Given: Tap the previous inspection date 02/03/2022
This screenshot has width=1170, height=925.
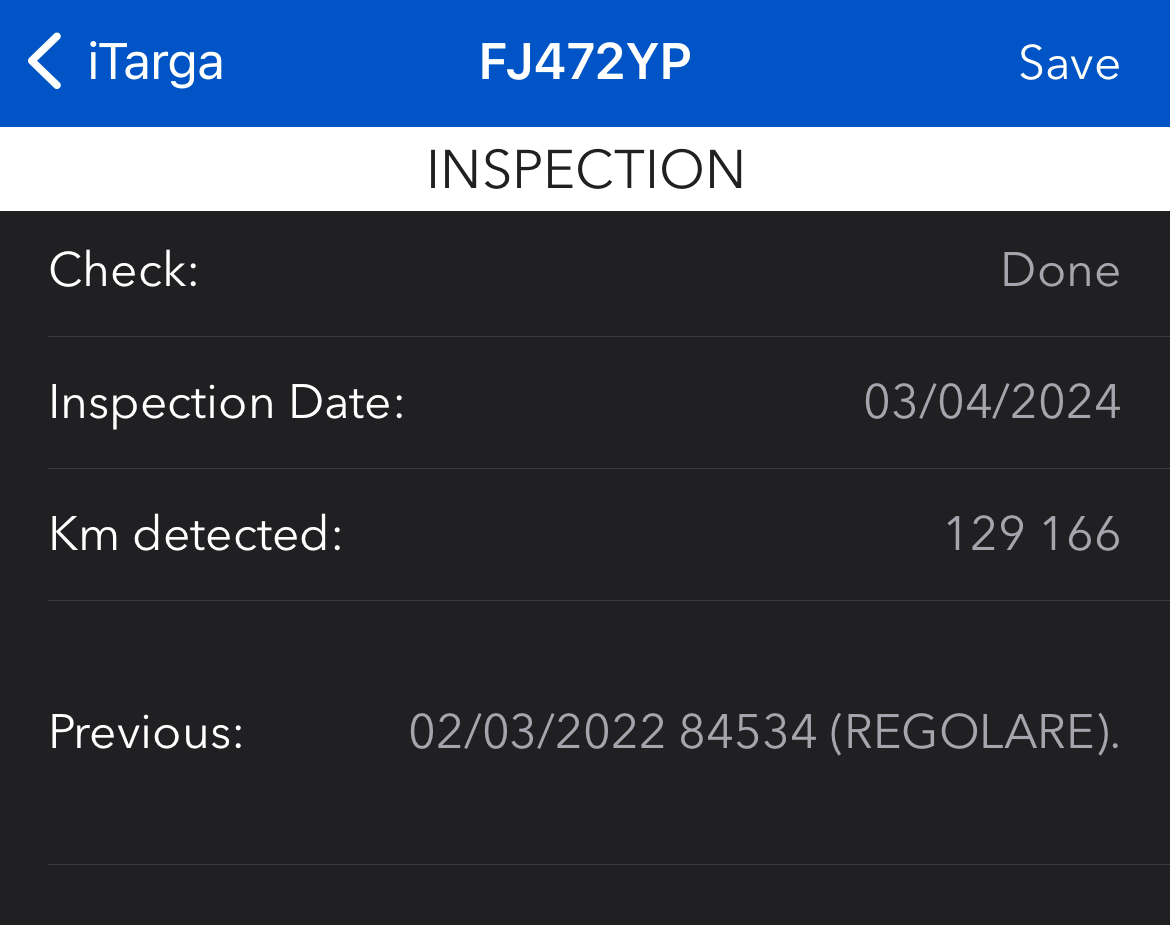Looking at the screenshot, I should [x=537, y=732].
